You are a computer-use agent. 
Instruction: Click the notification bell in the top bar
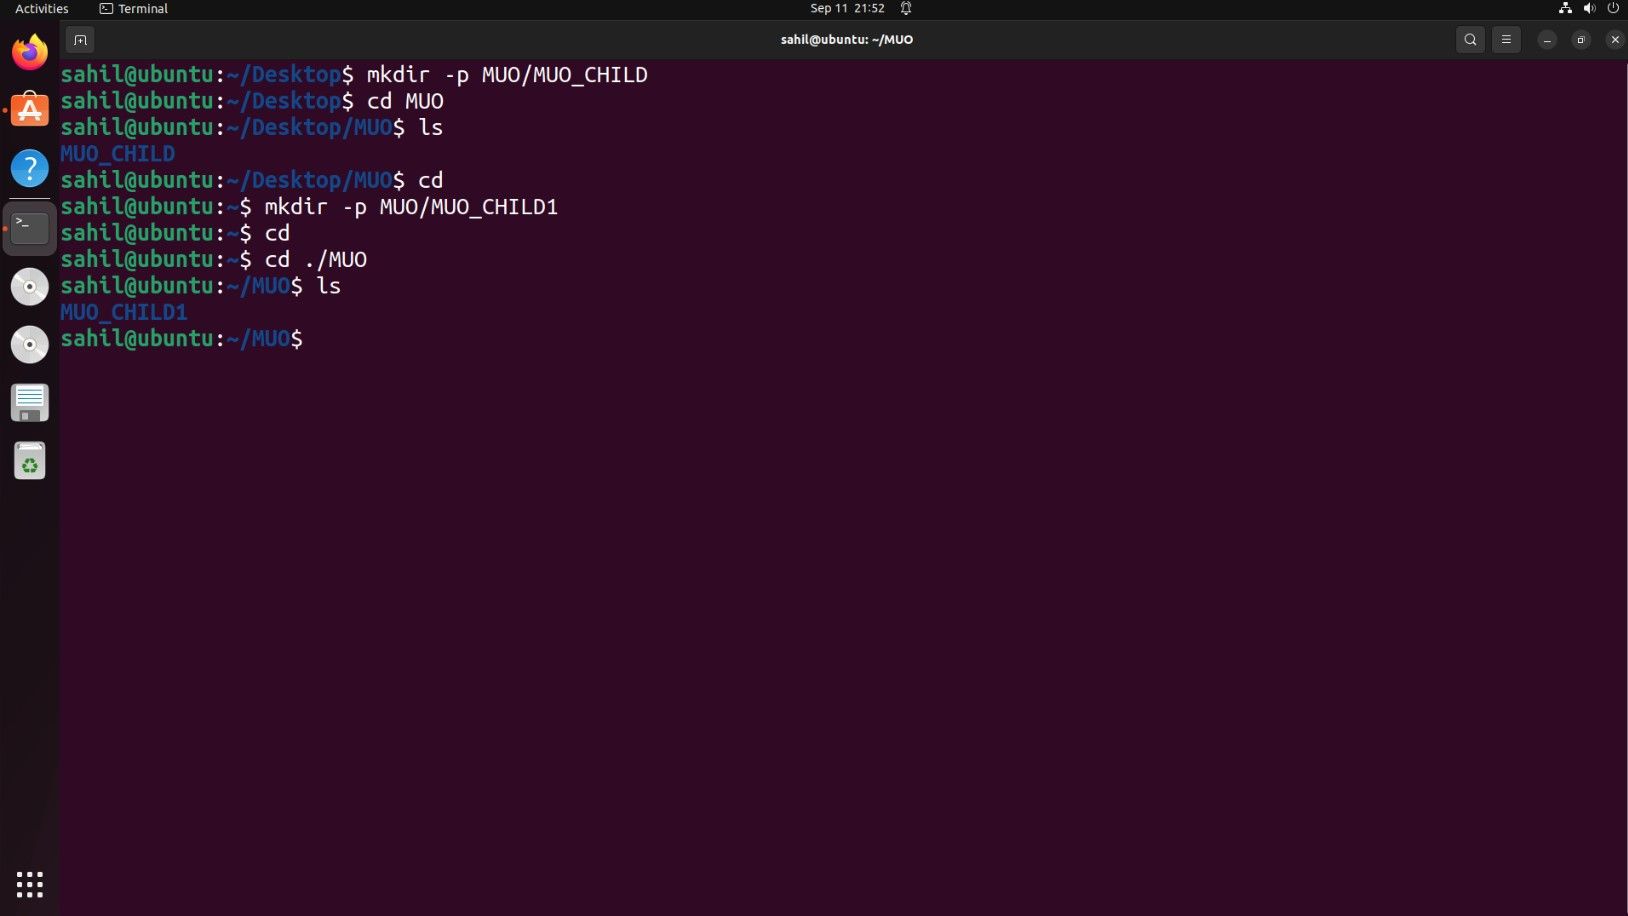[906, 8]
